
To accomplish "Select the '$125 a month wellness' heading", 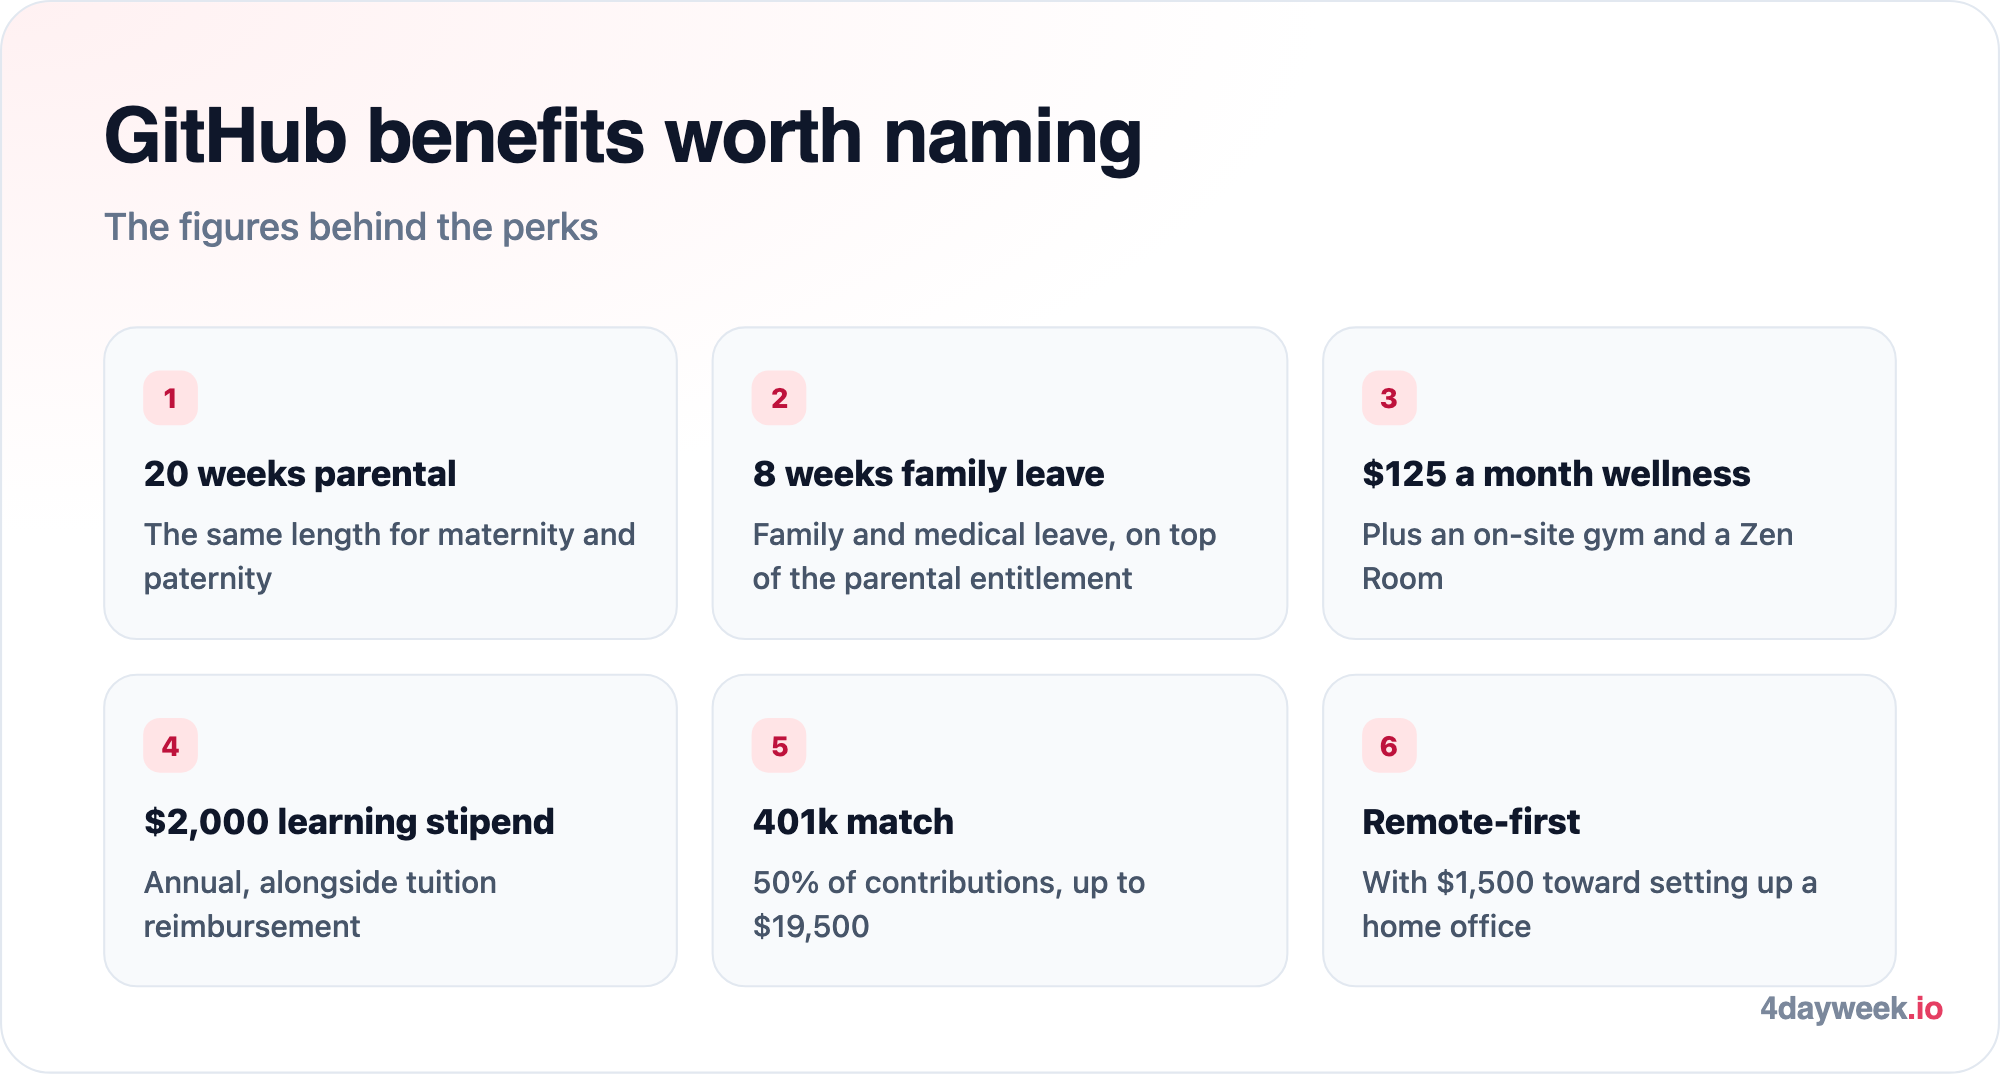I will (x=1556, y=474).
